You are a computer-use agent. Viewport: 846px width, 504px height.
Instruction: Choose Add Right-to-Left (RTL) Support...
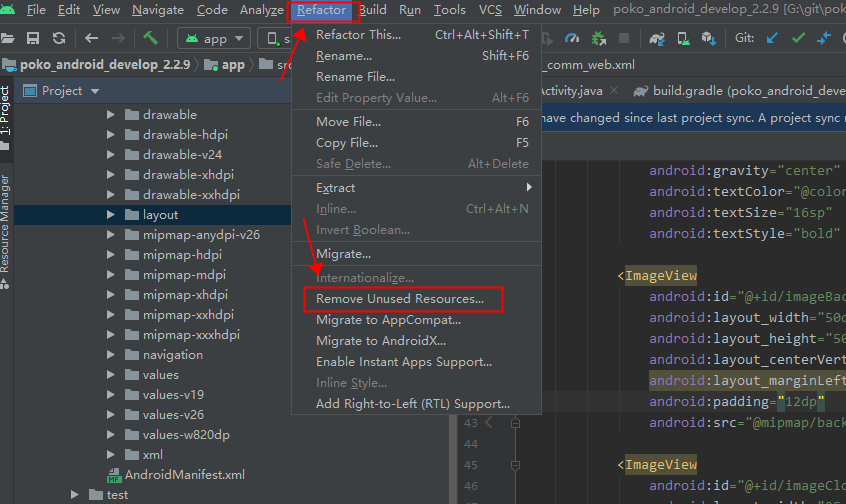click(x=417, y=404)
